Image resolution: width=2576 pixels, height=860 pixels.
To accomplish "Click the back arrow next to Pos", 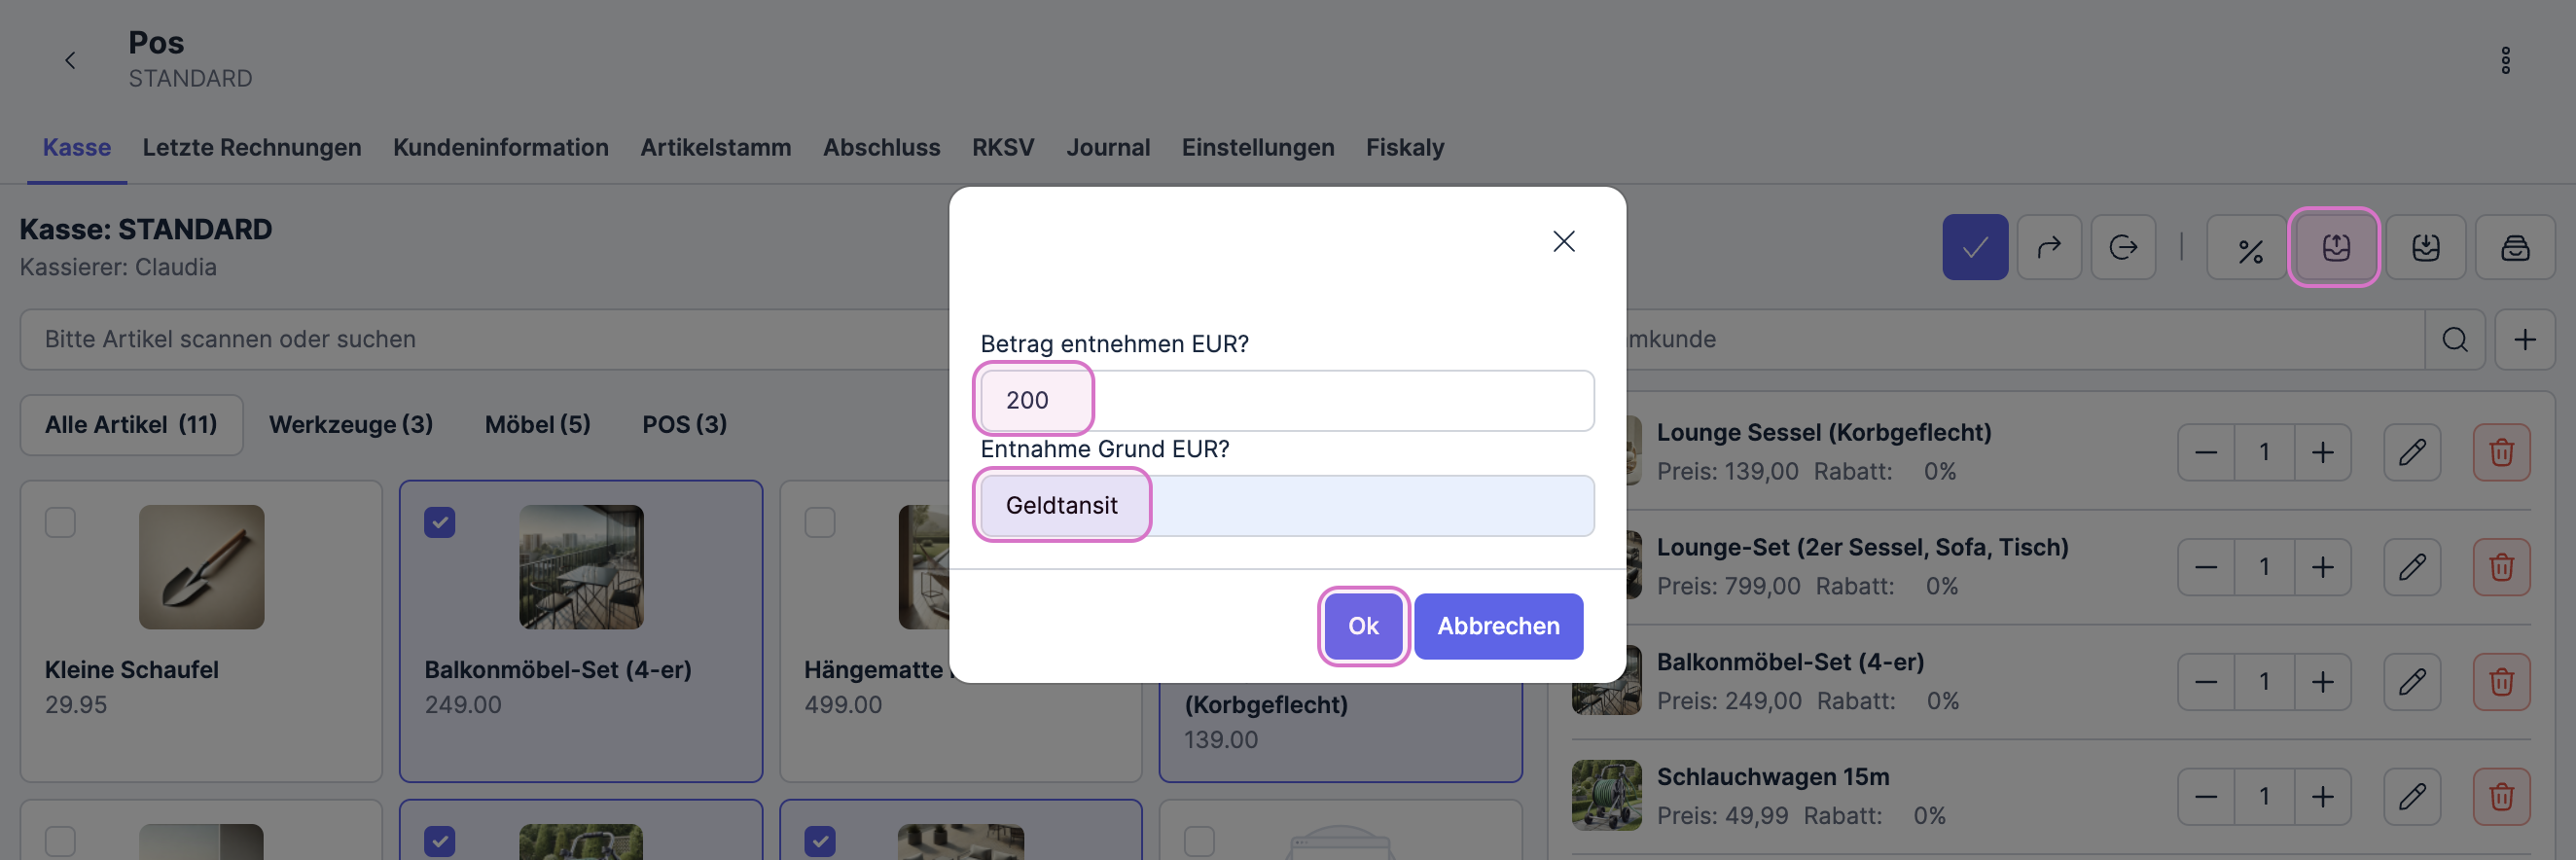I will pos(70,61).
